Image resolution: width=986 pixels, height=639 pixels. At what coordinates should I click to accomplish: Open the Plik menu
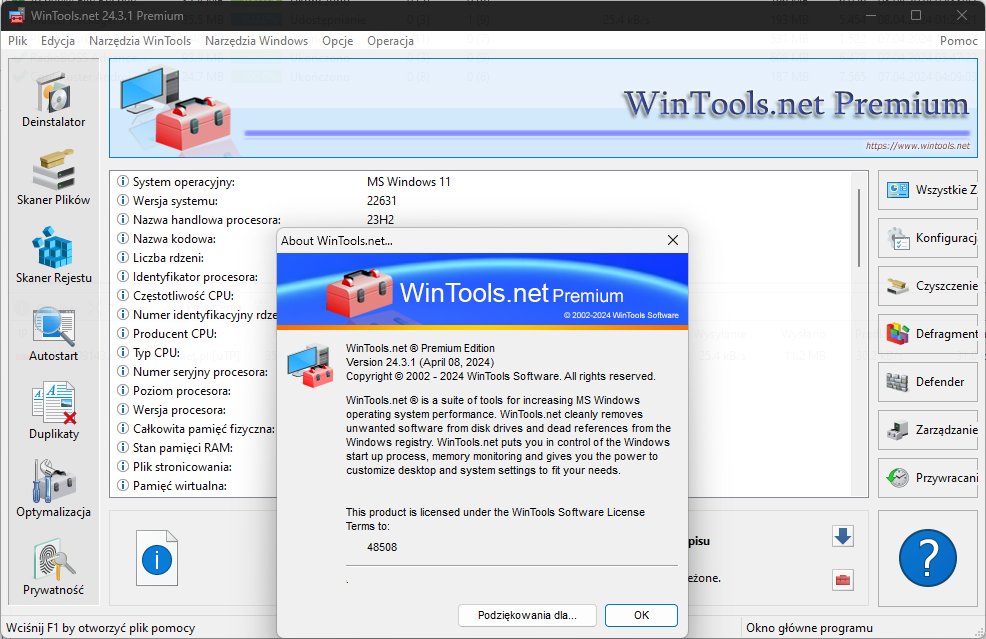[18, 41]
